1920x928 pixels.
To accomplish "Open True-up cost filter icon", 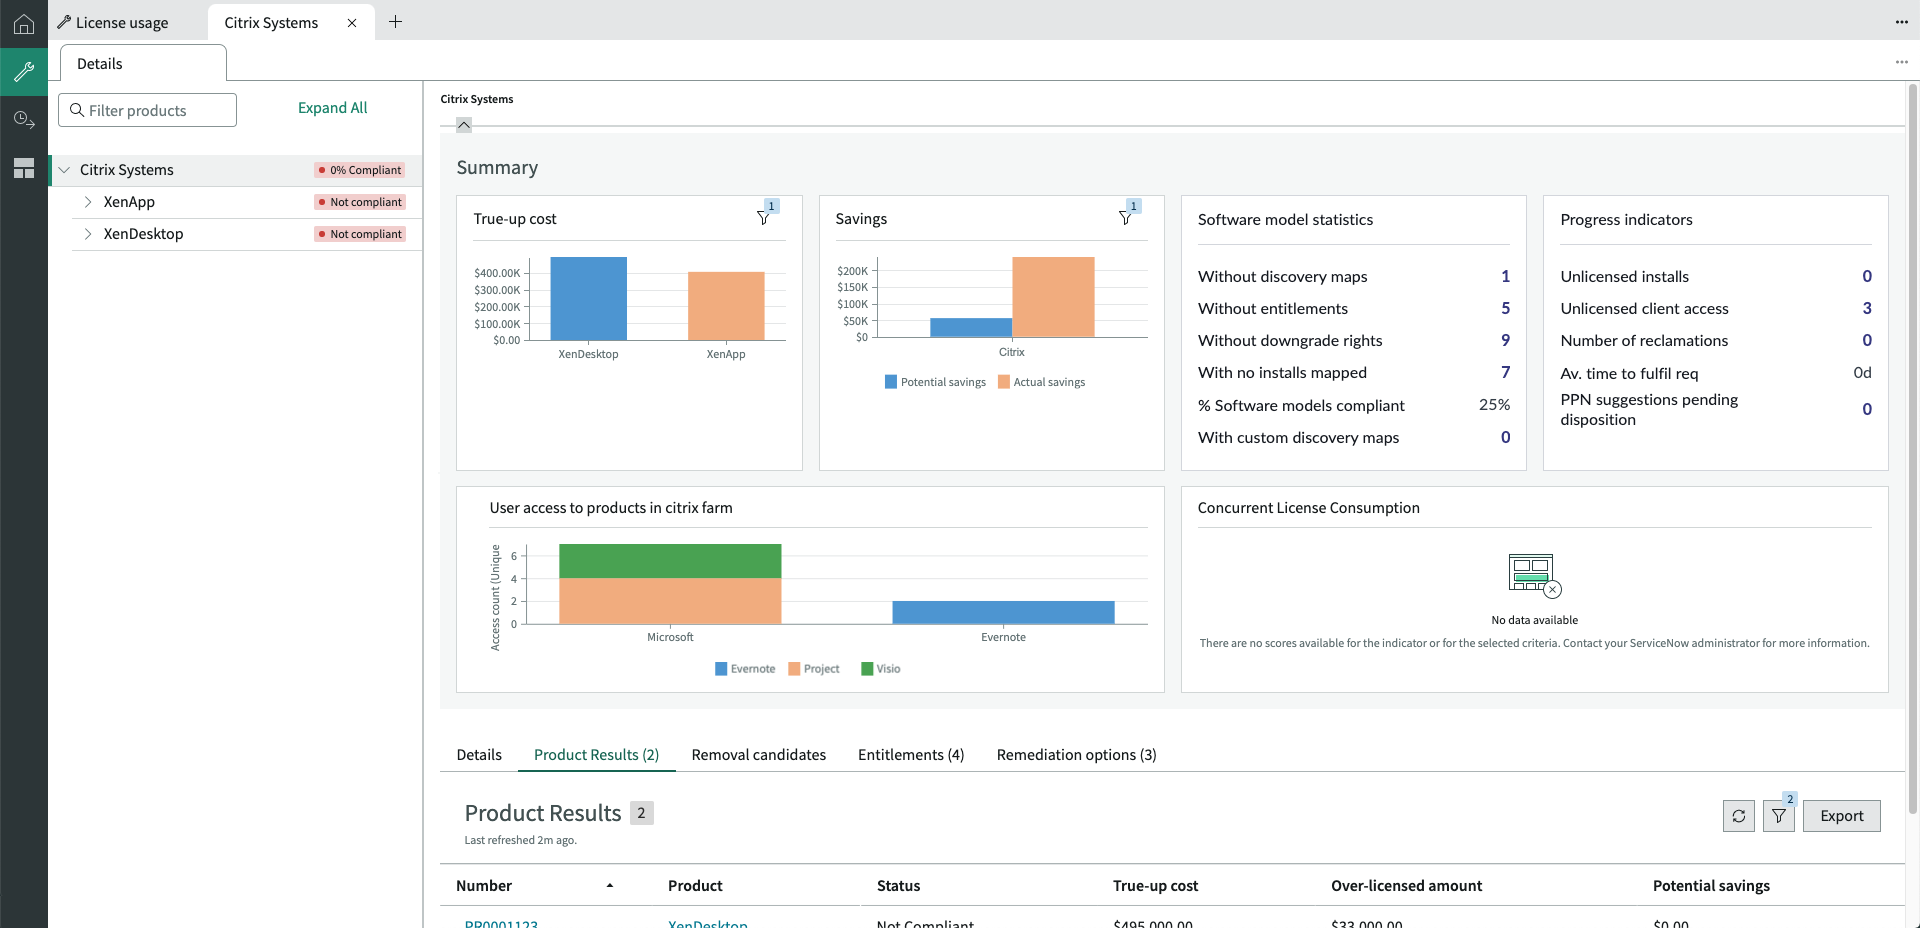I will coord(763,218).
